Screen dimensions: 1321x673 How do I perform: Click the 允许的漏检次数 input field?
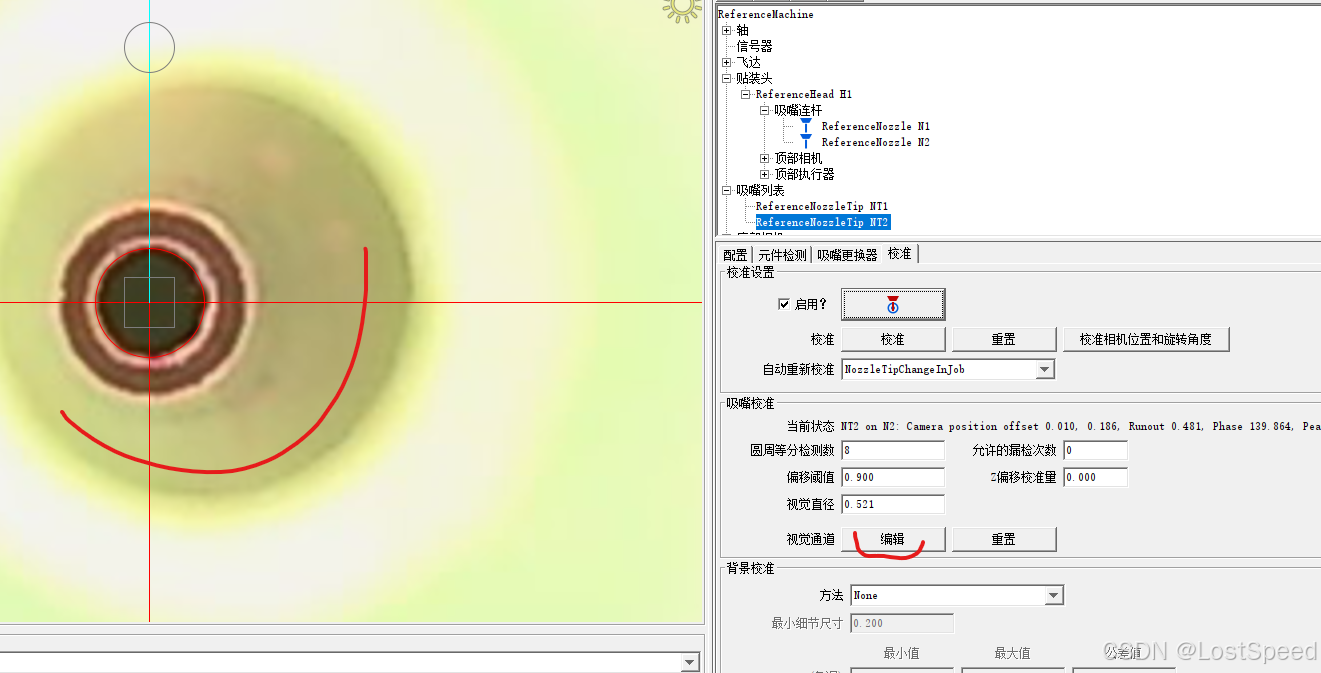point(1095,451)
